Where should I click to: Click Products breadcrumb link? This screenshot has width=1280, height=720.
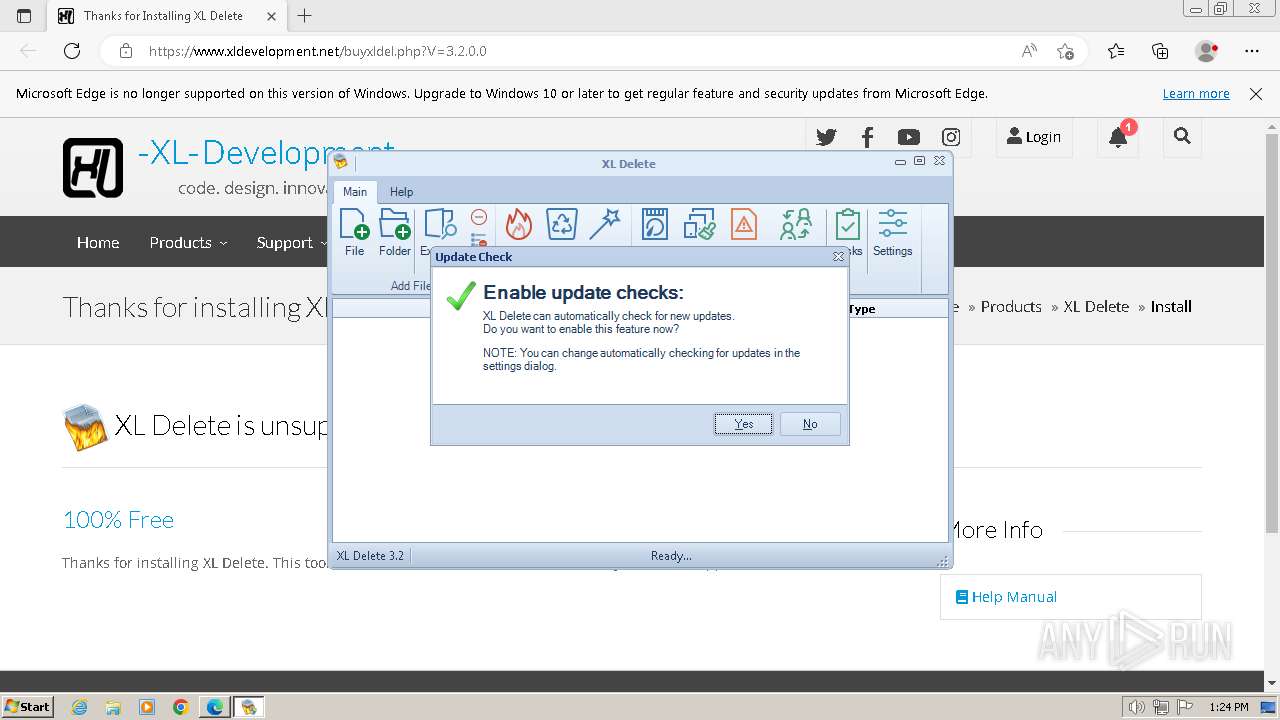(x=1011, y=307)
